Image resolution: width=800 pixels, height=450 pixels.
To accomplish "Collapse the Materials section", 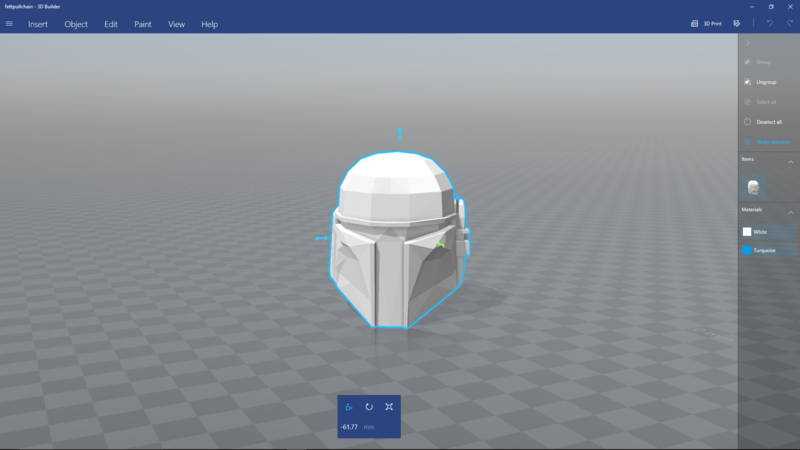I will coord(790,212).
